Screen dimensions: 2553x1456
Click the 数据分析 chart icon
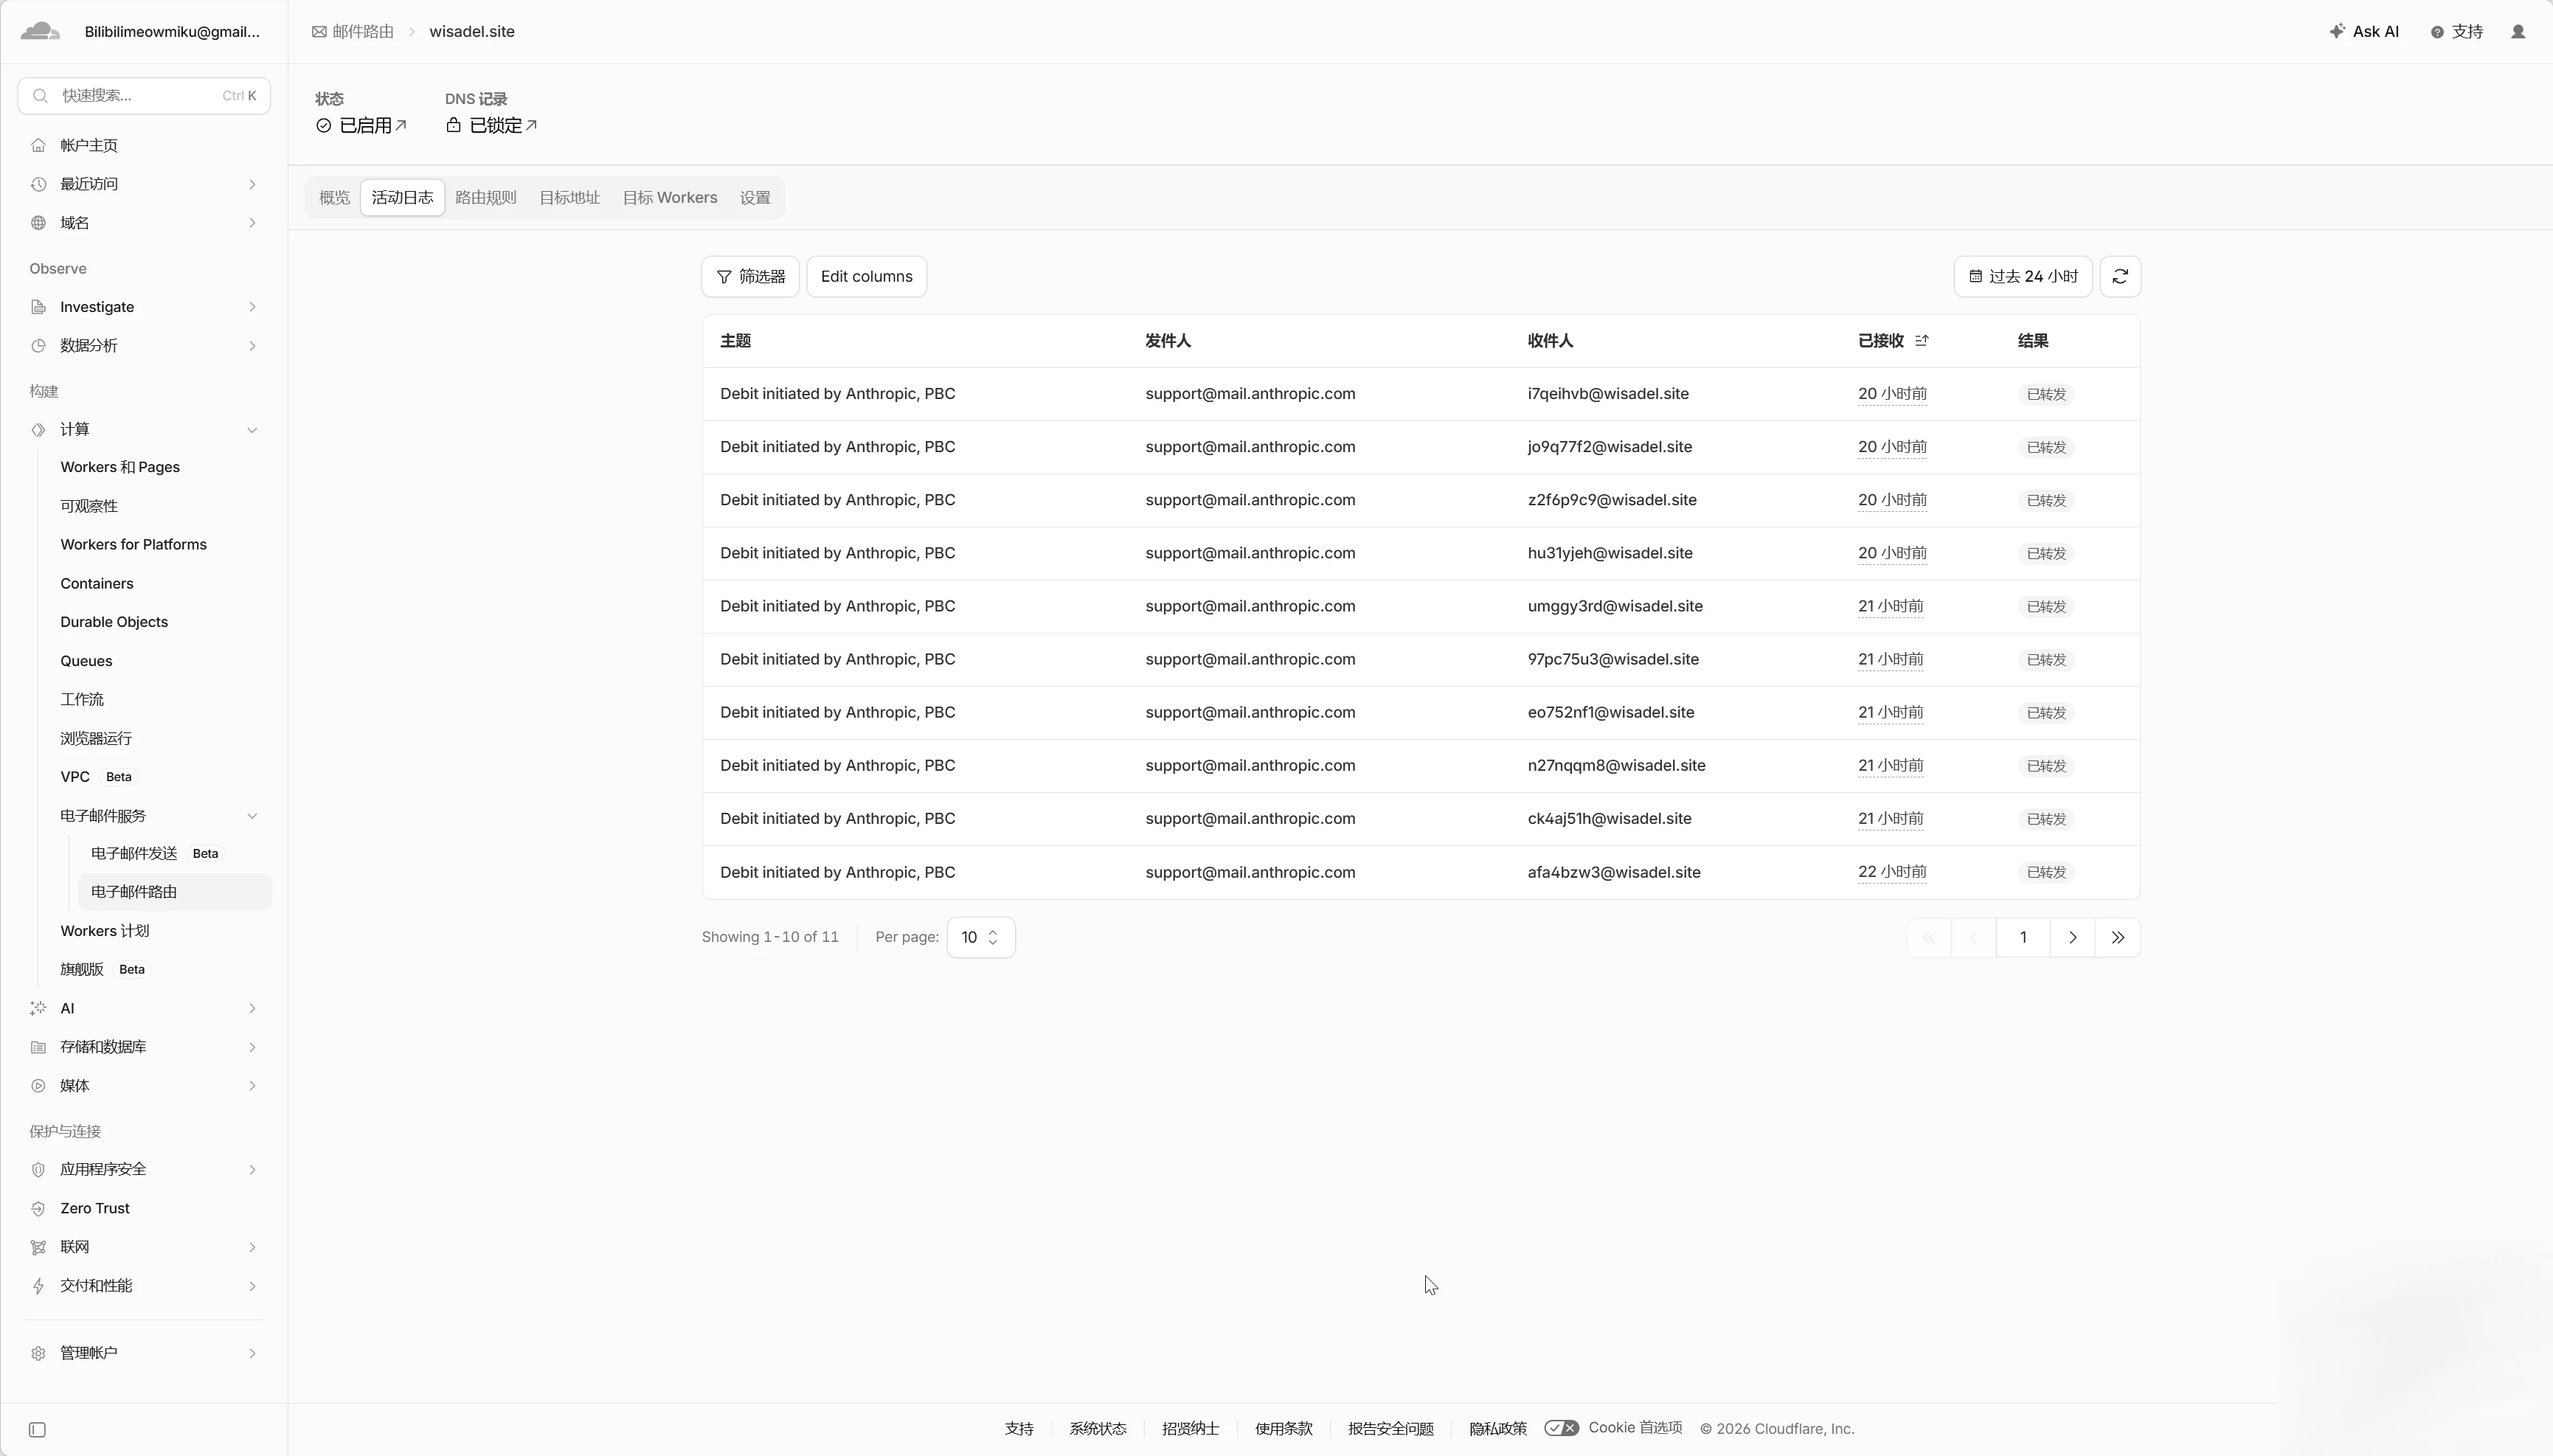point(38,346)
